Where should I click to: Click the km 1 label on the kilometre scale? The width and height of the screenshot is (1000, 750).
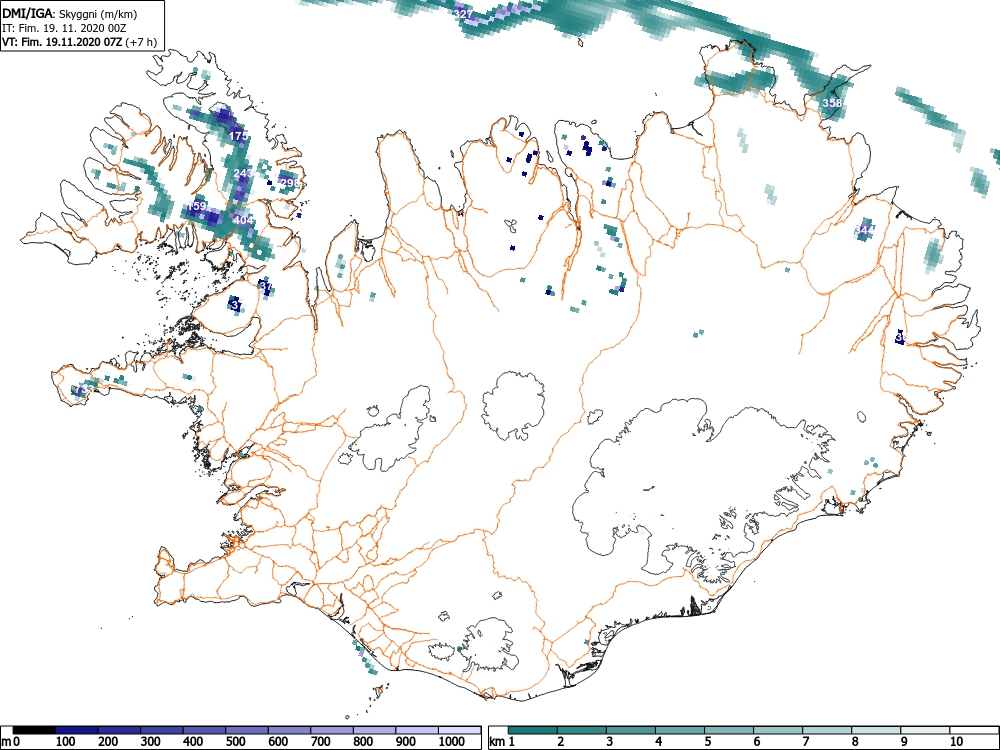pyautogui.click(x=502, y=742)
